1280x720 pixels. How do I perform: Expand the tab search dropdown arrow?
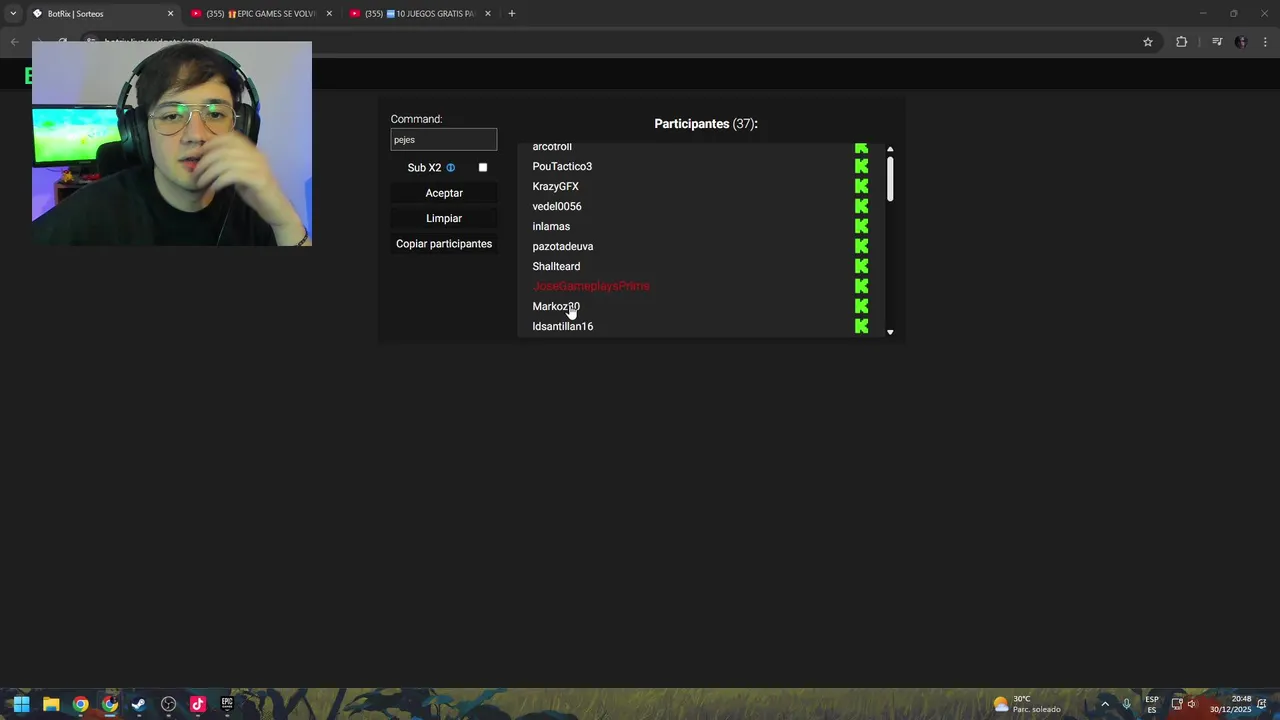13,13
